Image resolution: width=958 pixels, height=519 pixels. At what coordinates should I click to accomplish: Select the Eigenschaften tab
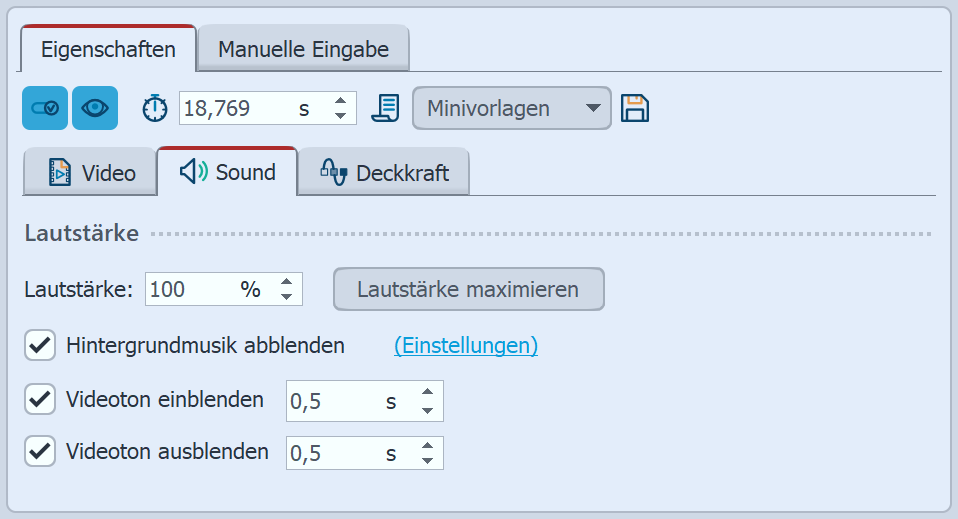(109, 49)
